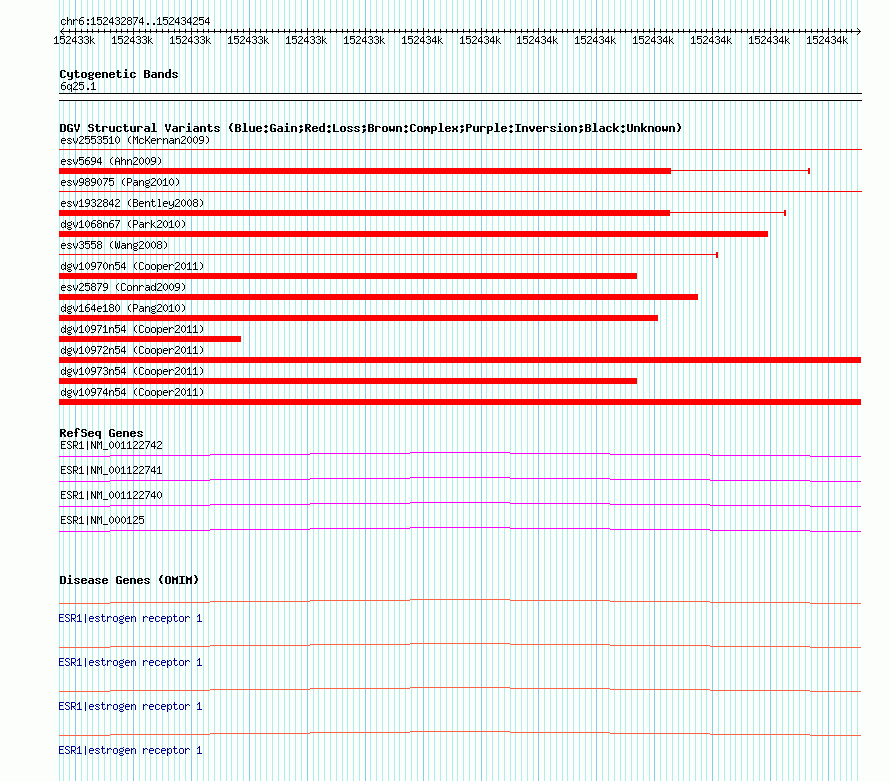Click the red loss bar under dgv1068n67
The image size is (890, 781).
click(x=413, y=234)
